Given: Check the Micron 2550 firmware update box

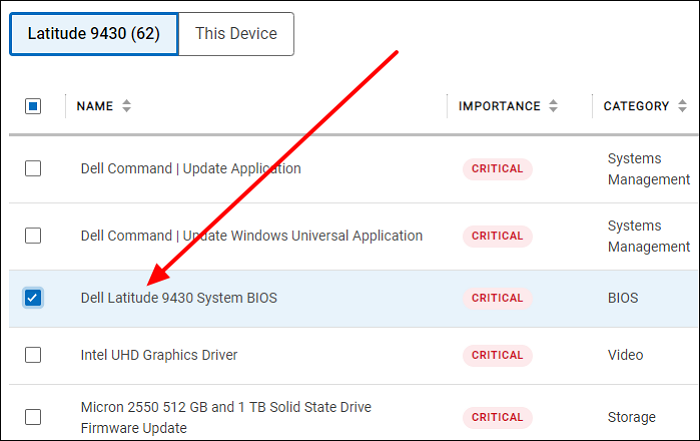Looking at the screenshot, I should click(33, 417).
